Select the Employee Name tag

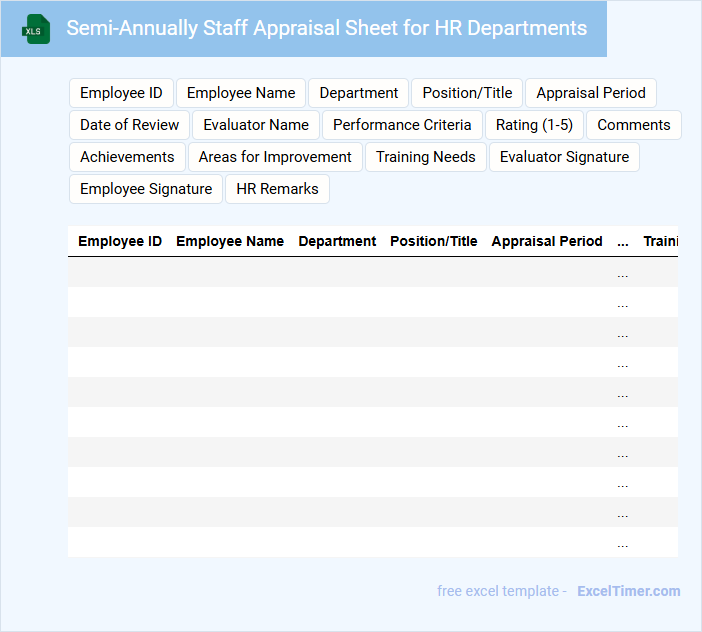[241, 93]
